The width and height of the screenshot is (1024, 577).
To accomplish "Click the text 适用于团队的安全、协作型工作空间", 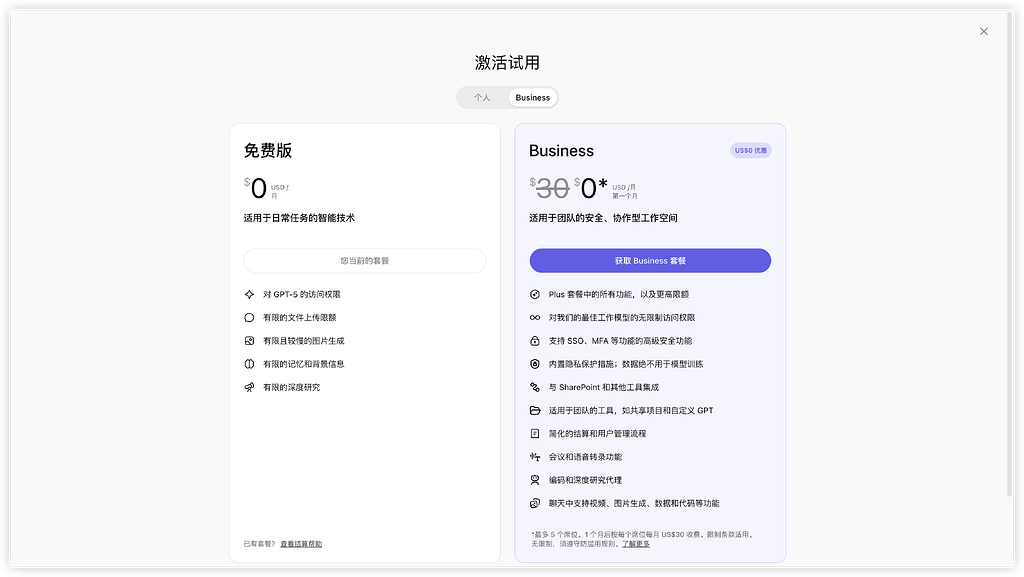I will [603, 218].
